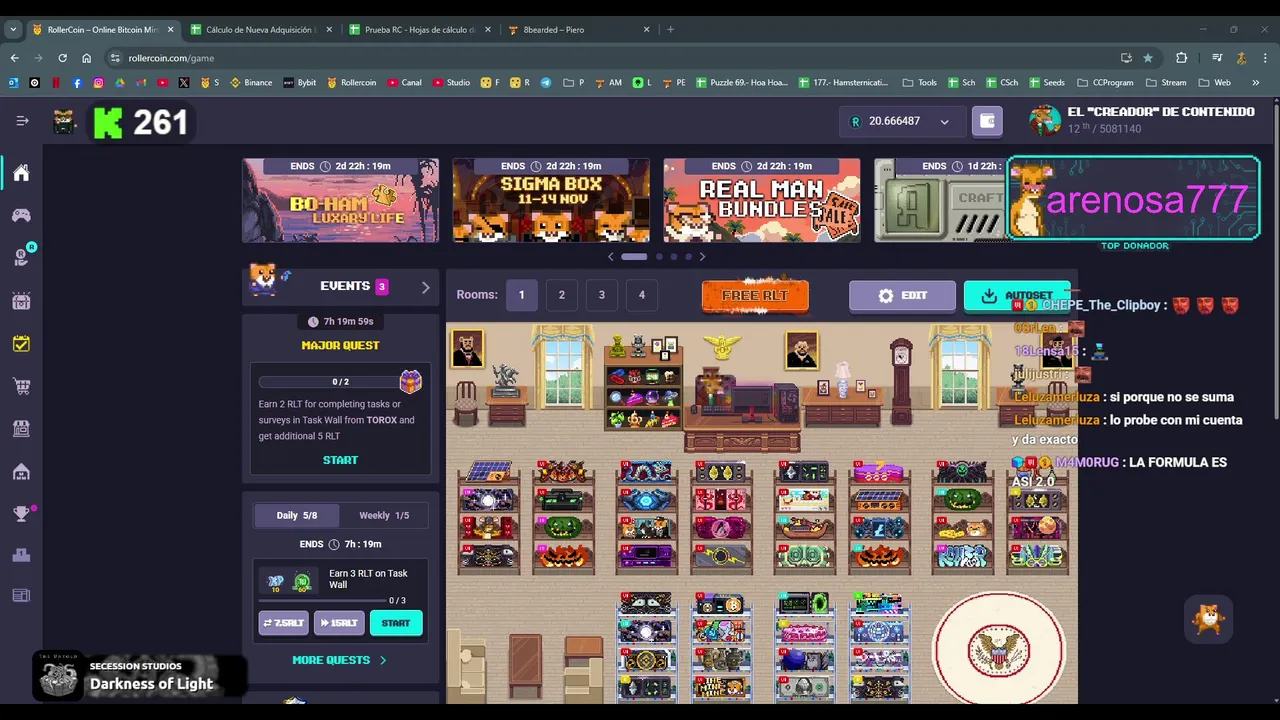Click the purple gift box quest reward
Image resolution: width=1280 pixels, height=720 pixels.
coord(410,381)
